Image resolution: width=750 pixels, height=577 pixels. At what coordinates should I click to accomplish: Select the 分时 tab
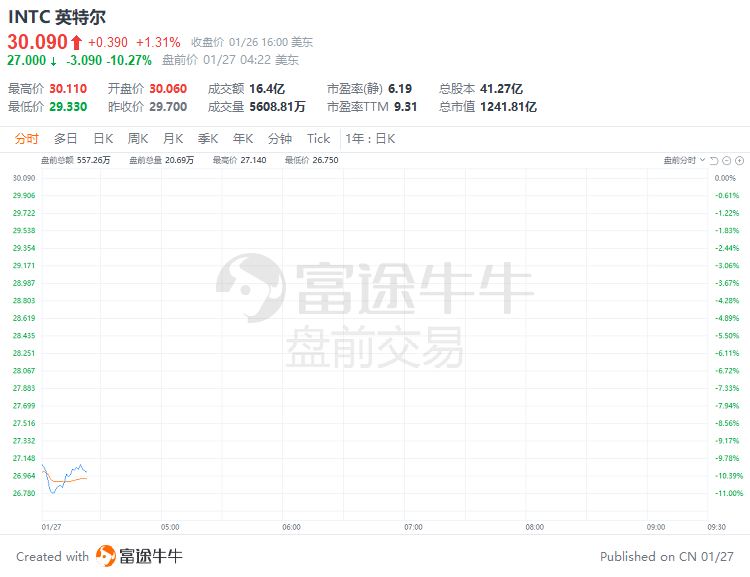[x=26, y=139]
